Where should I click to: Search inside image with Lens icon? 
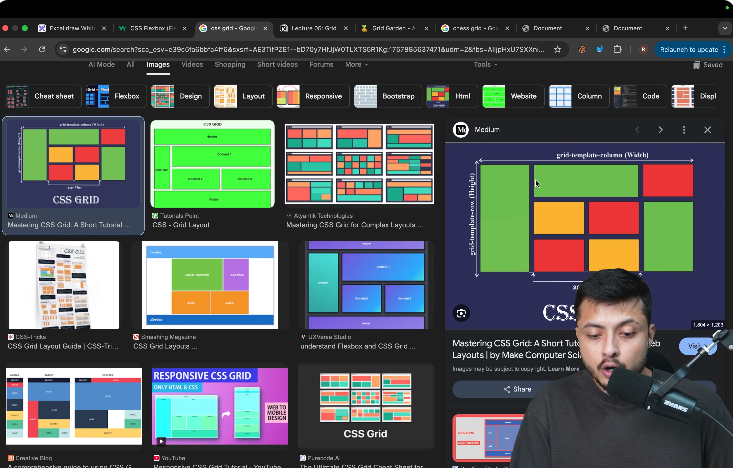(461, 313)
